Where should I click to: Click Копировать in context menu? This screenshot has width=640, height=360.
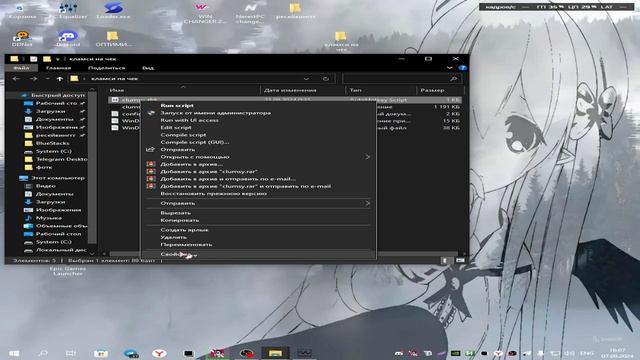[x=180, y=220]
